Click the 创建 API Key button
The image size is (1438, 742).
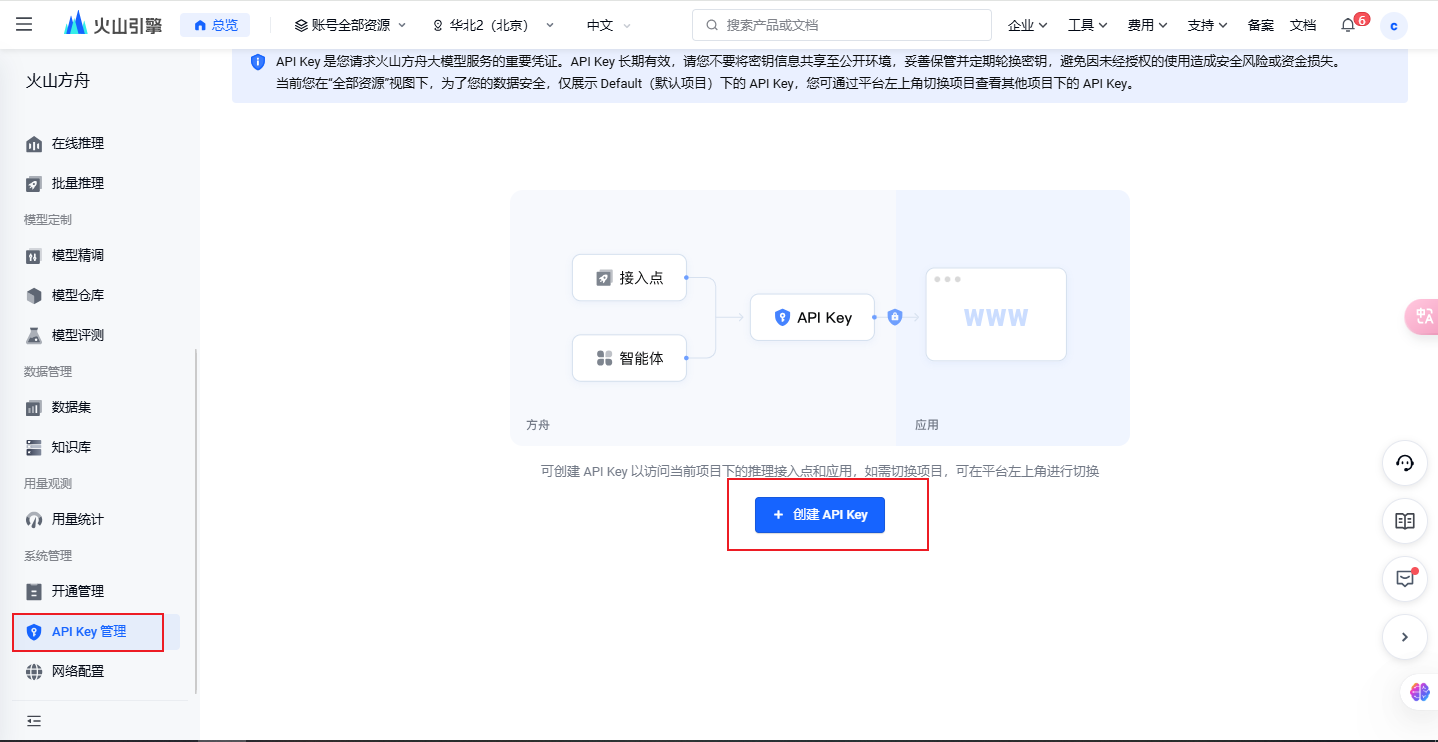(819, 514)
